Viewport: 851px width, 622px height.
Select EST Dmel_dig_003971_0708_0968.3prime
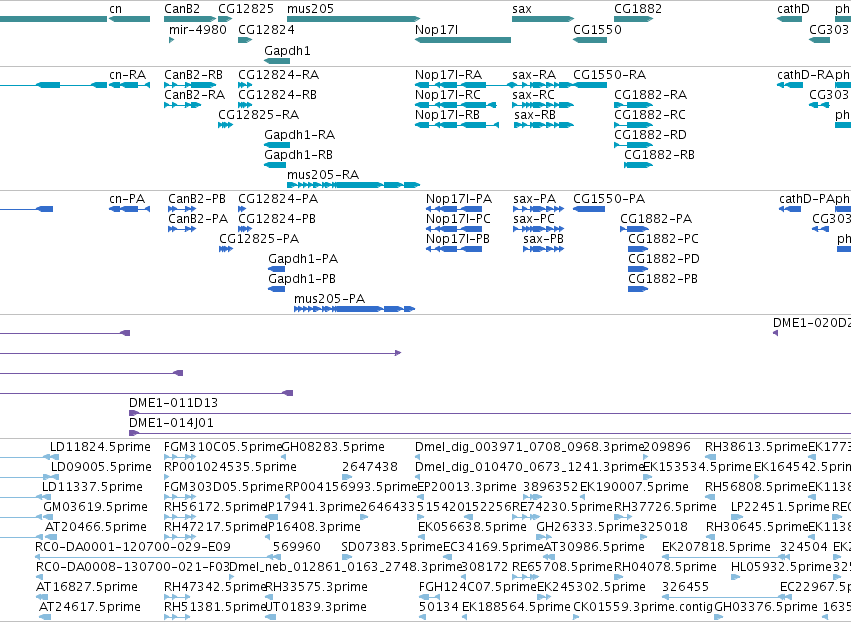[529, 447]
